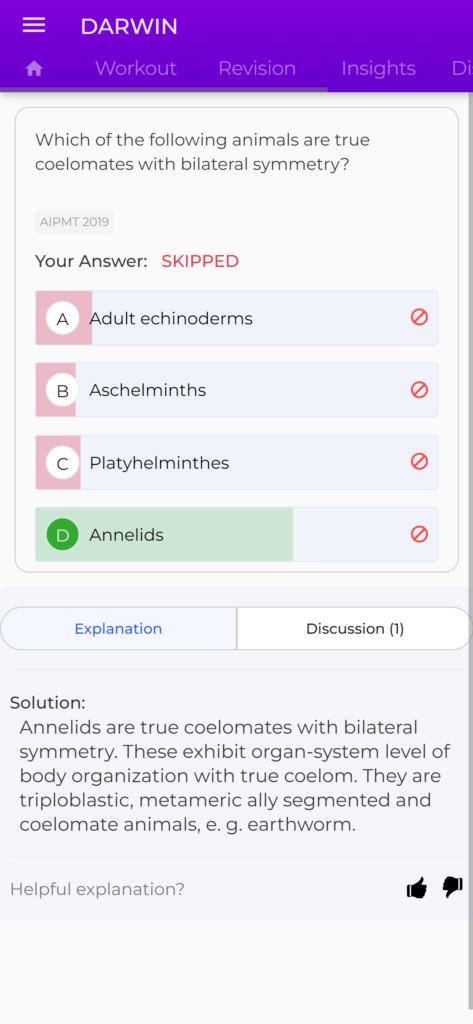Select option A circle
Image resolution: width=473 pixels, height=1024 pixels.
click(x=63, y=319)
